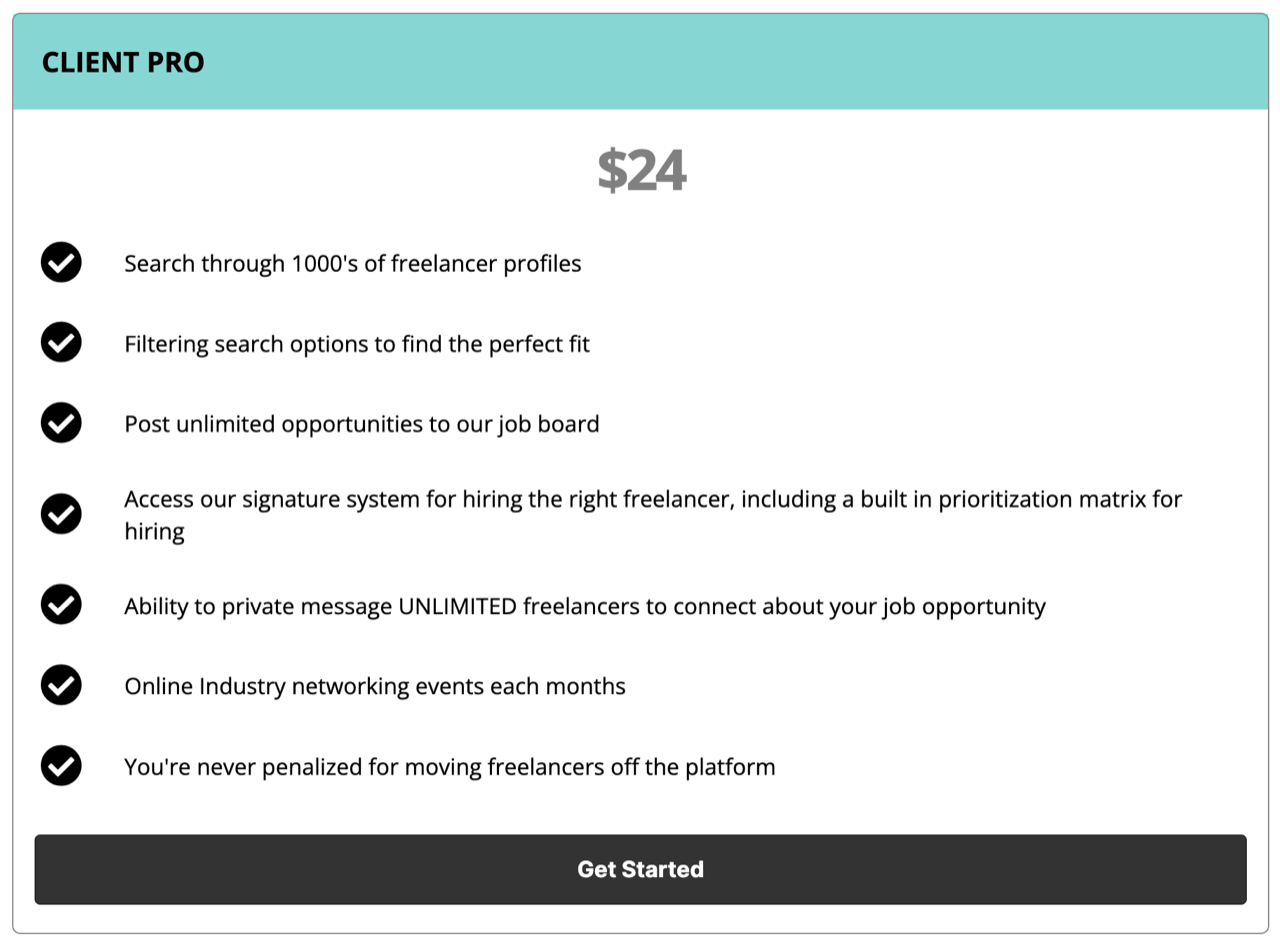
Task: Click the word 'hiring' on the wrapped line
Action: [154, 532]
